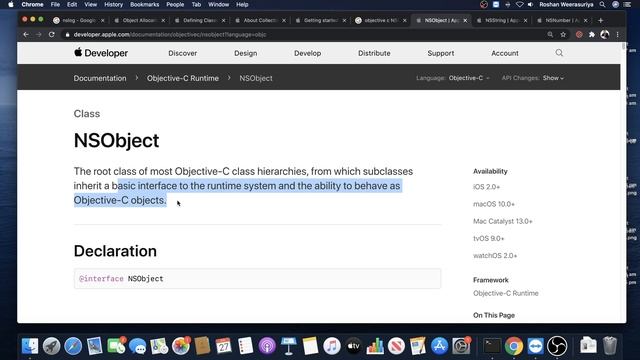The height and width of the screenshot is (360, 640).
Task: Open the Apple Developer site search
Action: 559,53
